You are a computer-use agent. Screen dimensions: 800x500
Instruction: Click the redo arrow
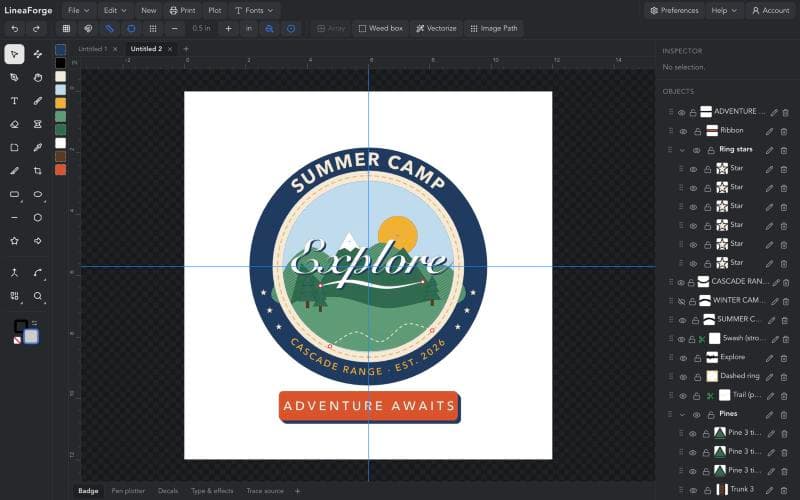click(x=36, y=29)
